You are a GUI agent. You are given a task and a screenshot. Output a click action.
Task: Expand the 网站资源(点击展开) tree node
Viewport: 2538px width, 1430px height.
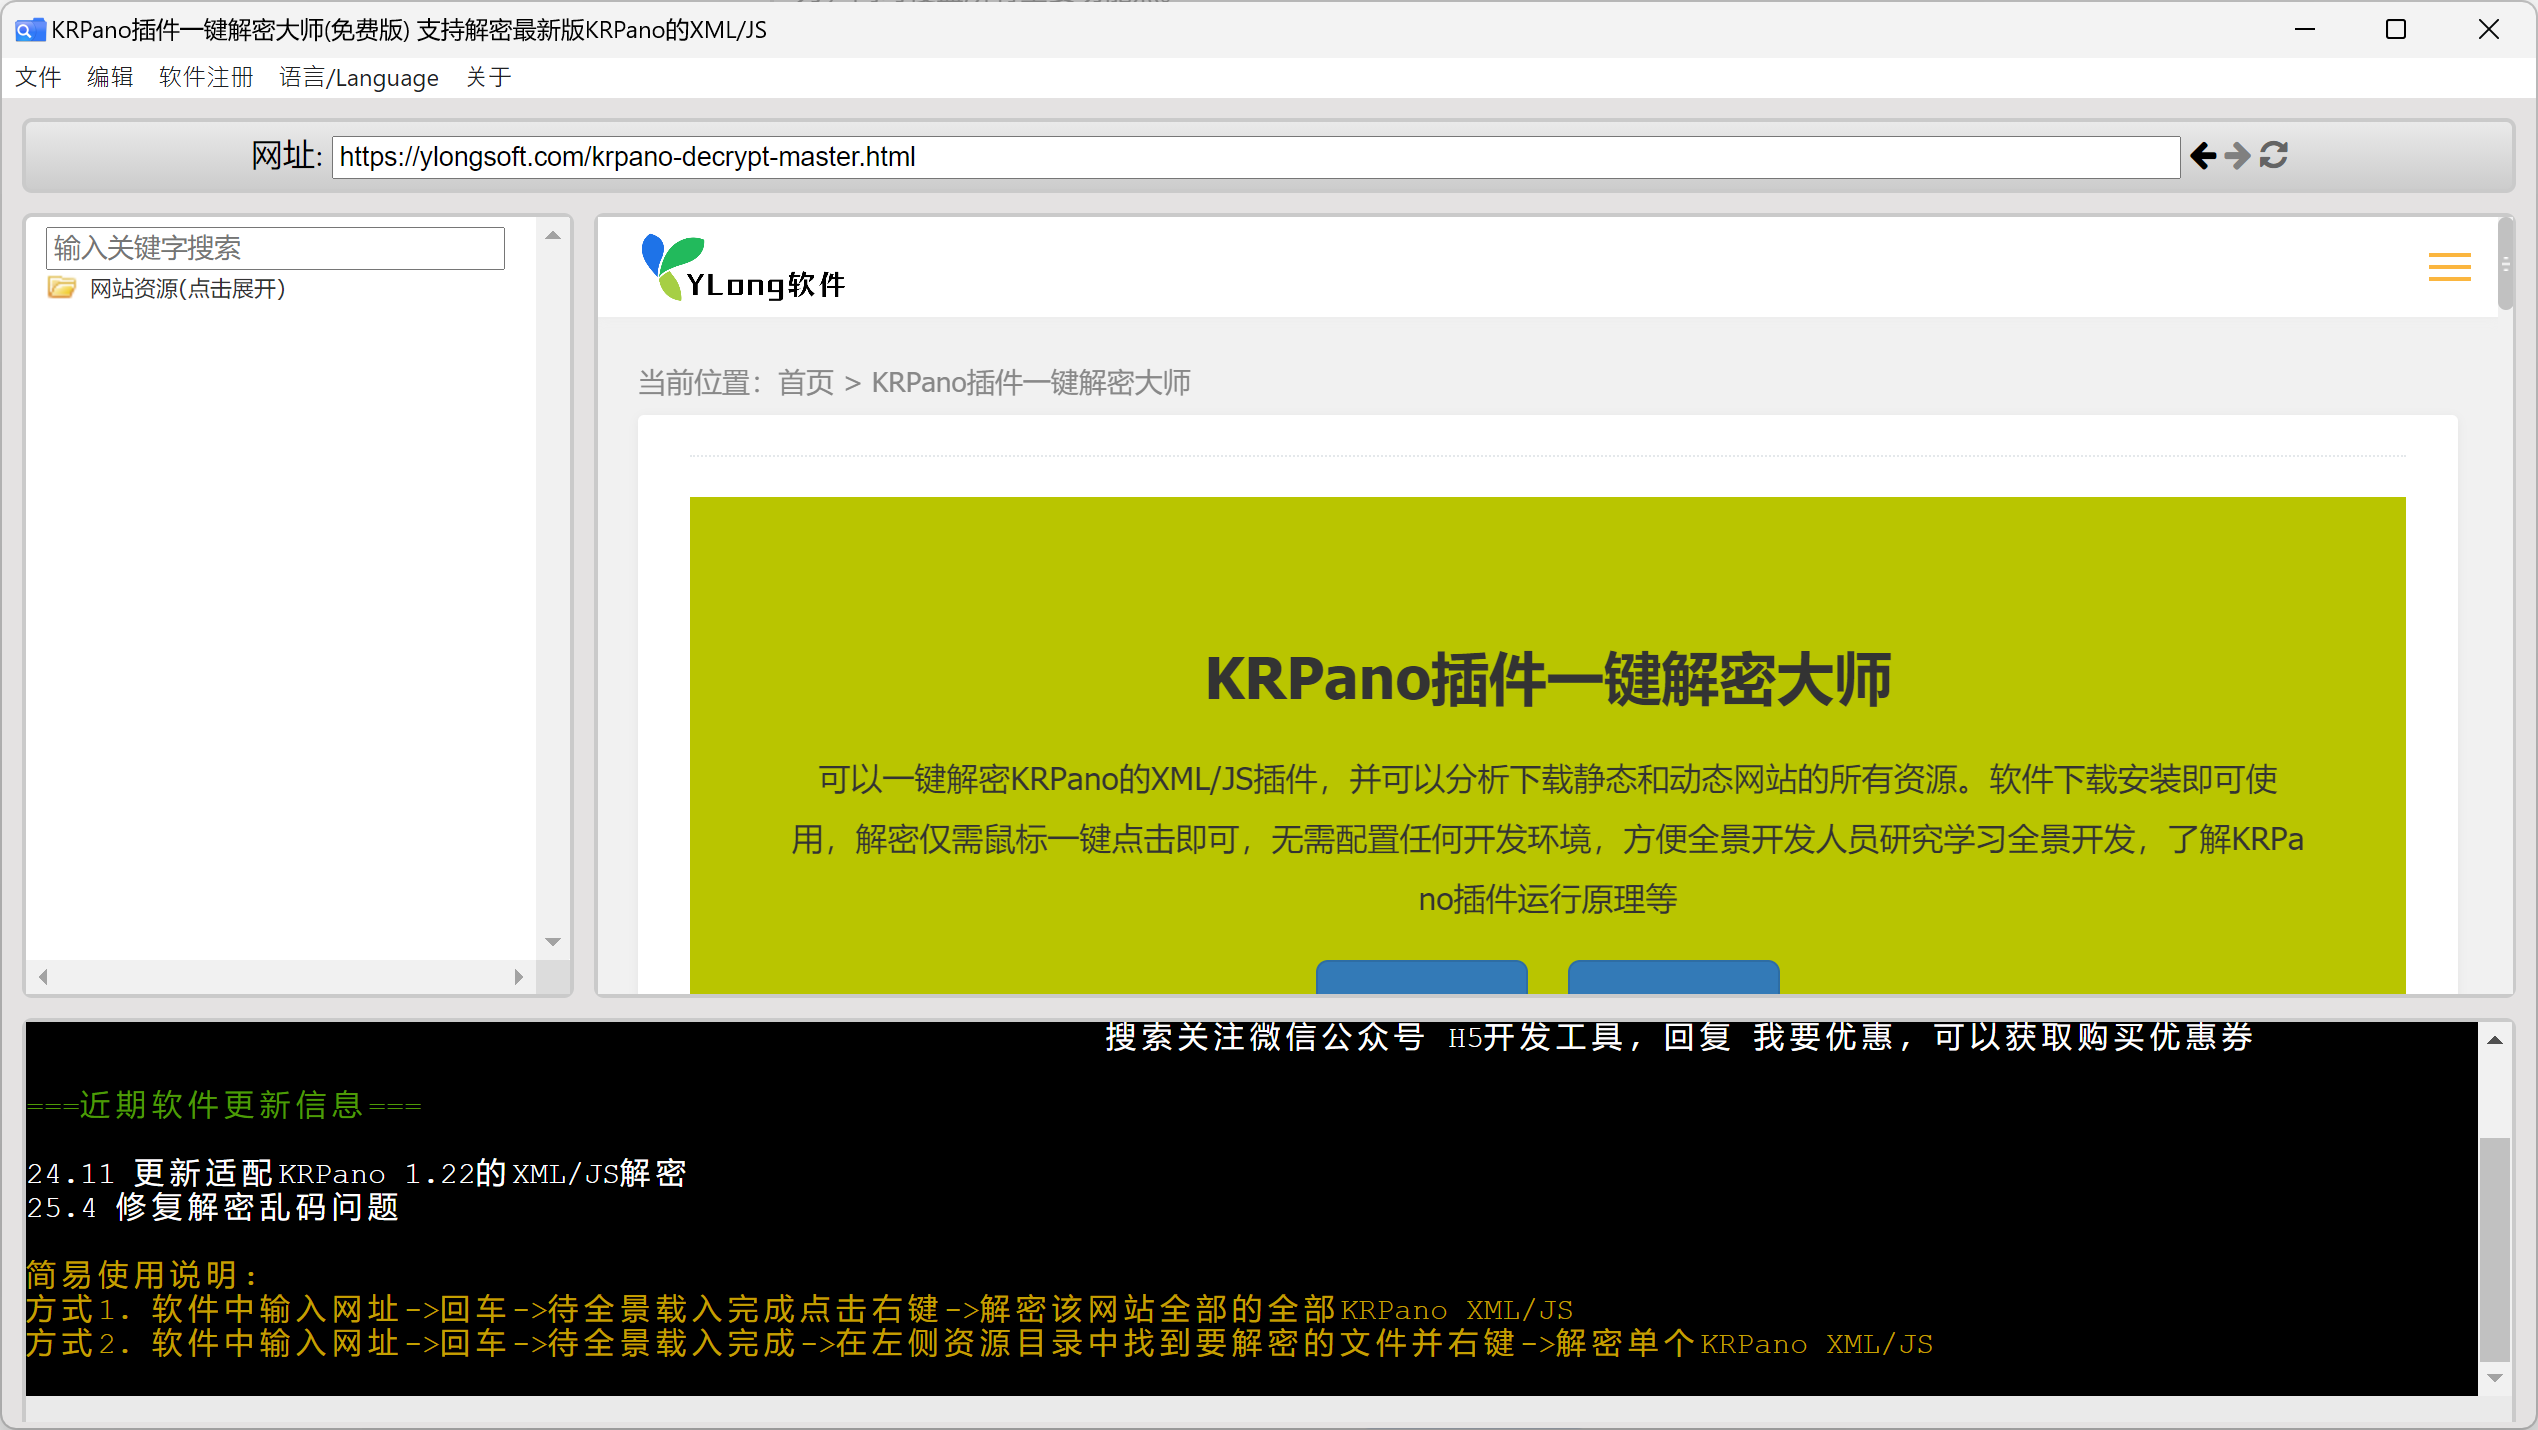click(187, 289)
